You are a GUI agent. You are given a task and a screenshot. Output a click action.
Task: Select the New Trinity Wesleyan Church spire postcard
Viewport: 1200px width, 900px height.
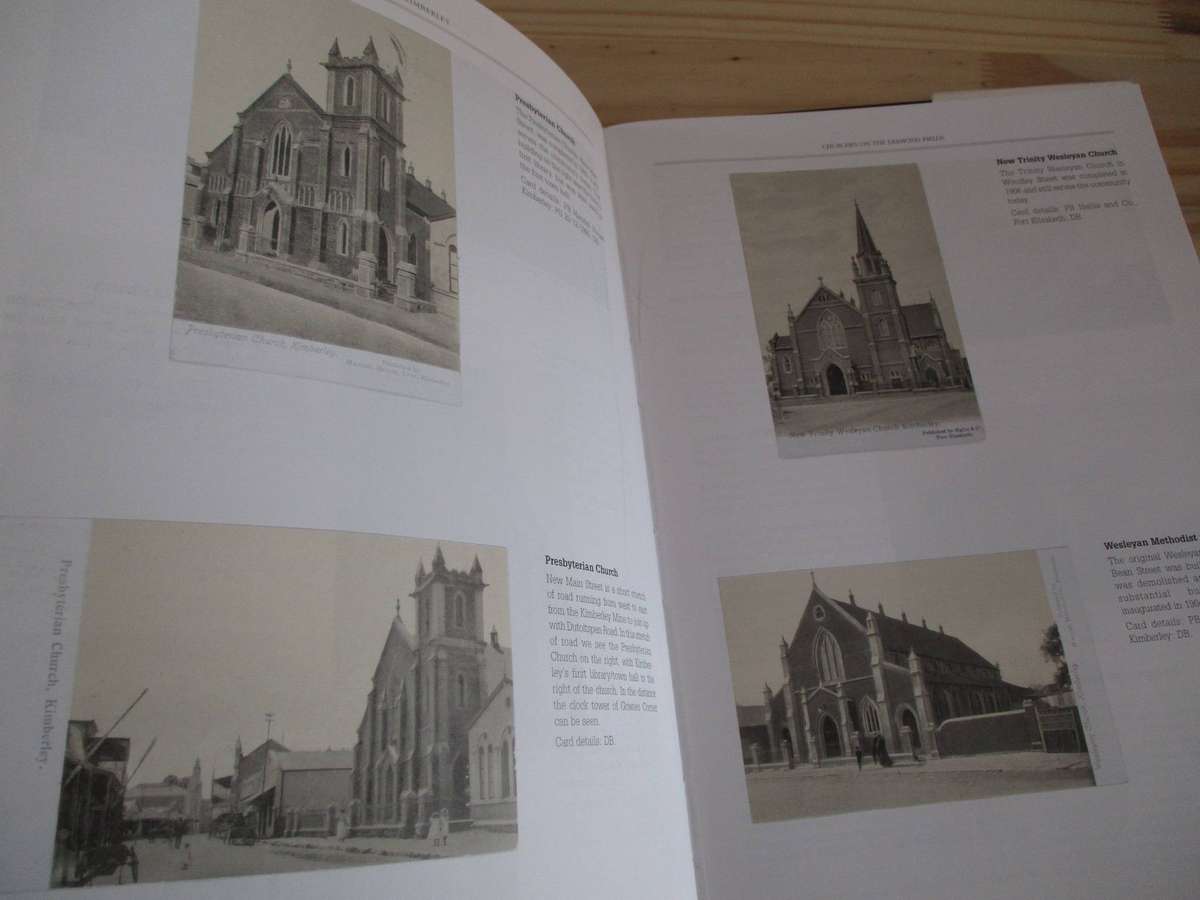click(x=856, y=310)
